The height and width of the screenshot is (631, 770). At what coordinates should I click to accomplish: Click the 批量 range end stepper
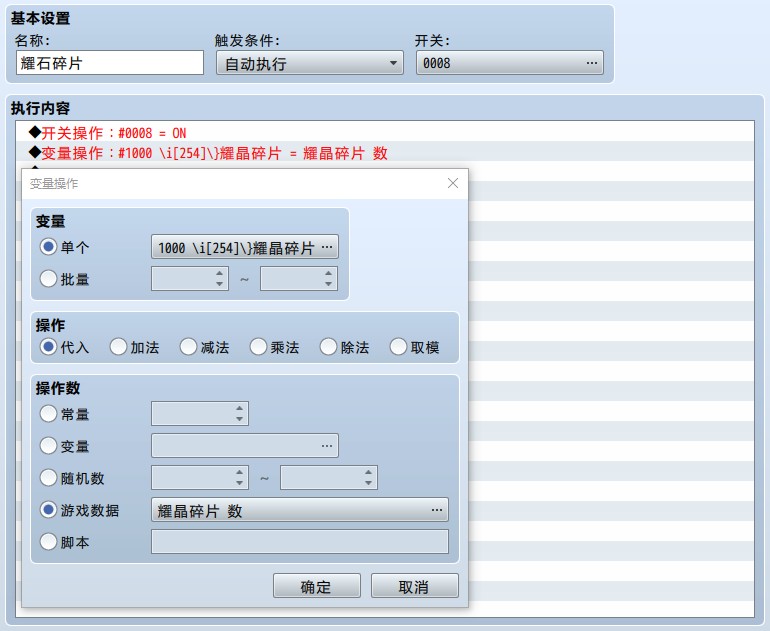pyautogui.click(x=299, y=278)
